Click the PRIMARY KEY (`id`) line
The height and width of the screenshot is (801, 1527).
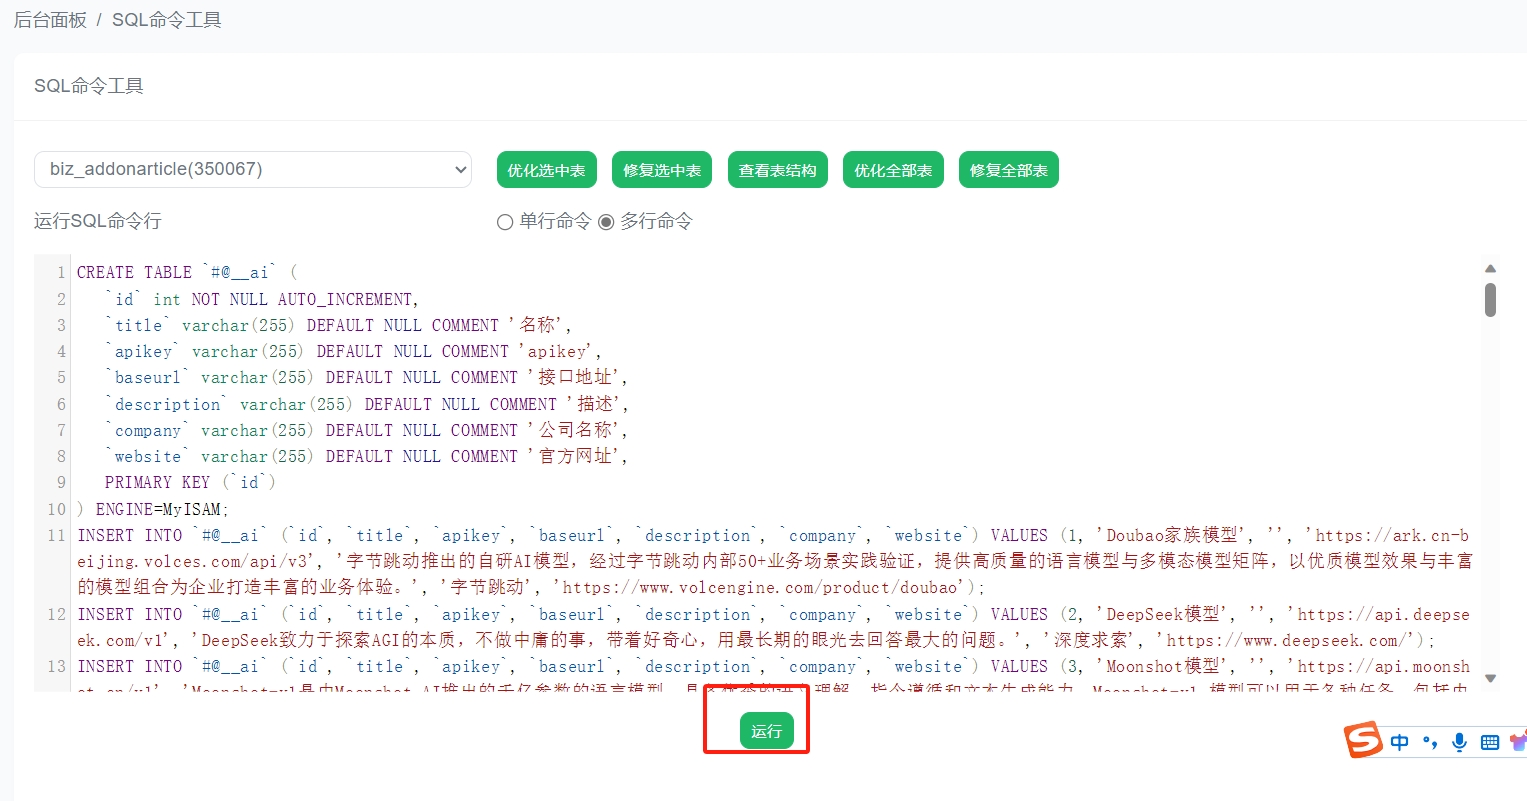point(190,482)
